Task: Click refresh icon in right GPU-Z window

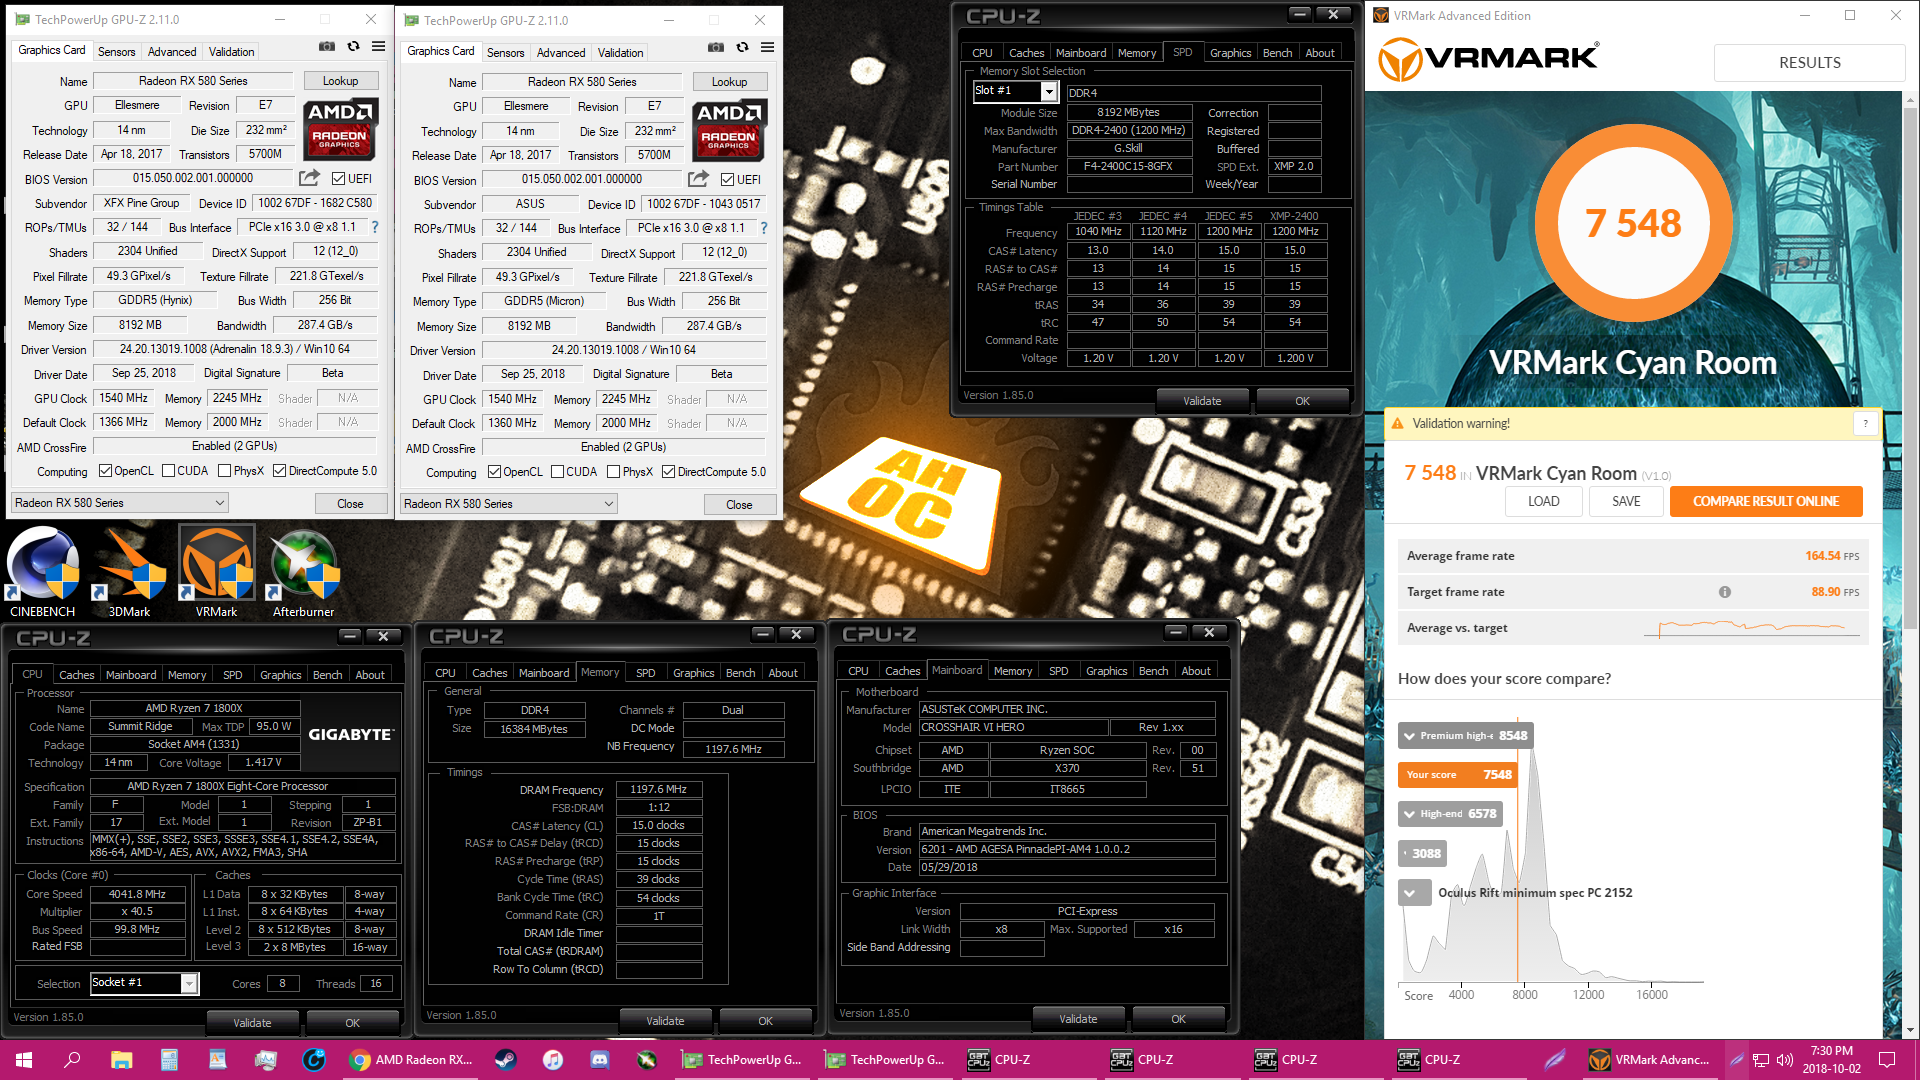Action: [742, 47]
